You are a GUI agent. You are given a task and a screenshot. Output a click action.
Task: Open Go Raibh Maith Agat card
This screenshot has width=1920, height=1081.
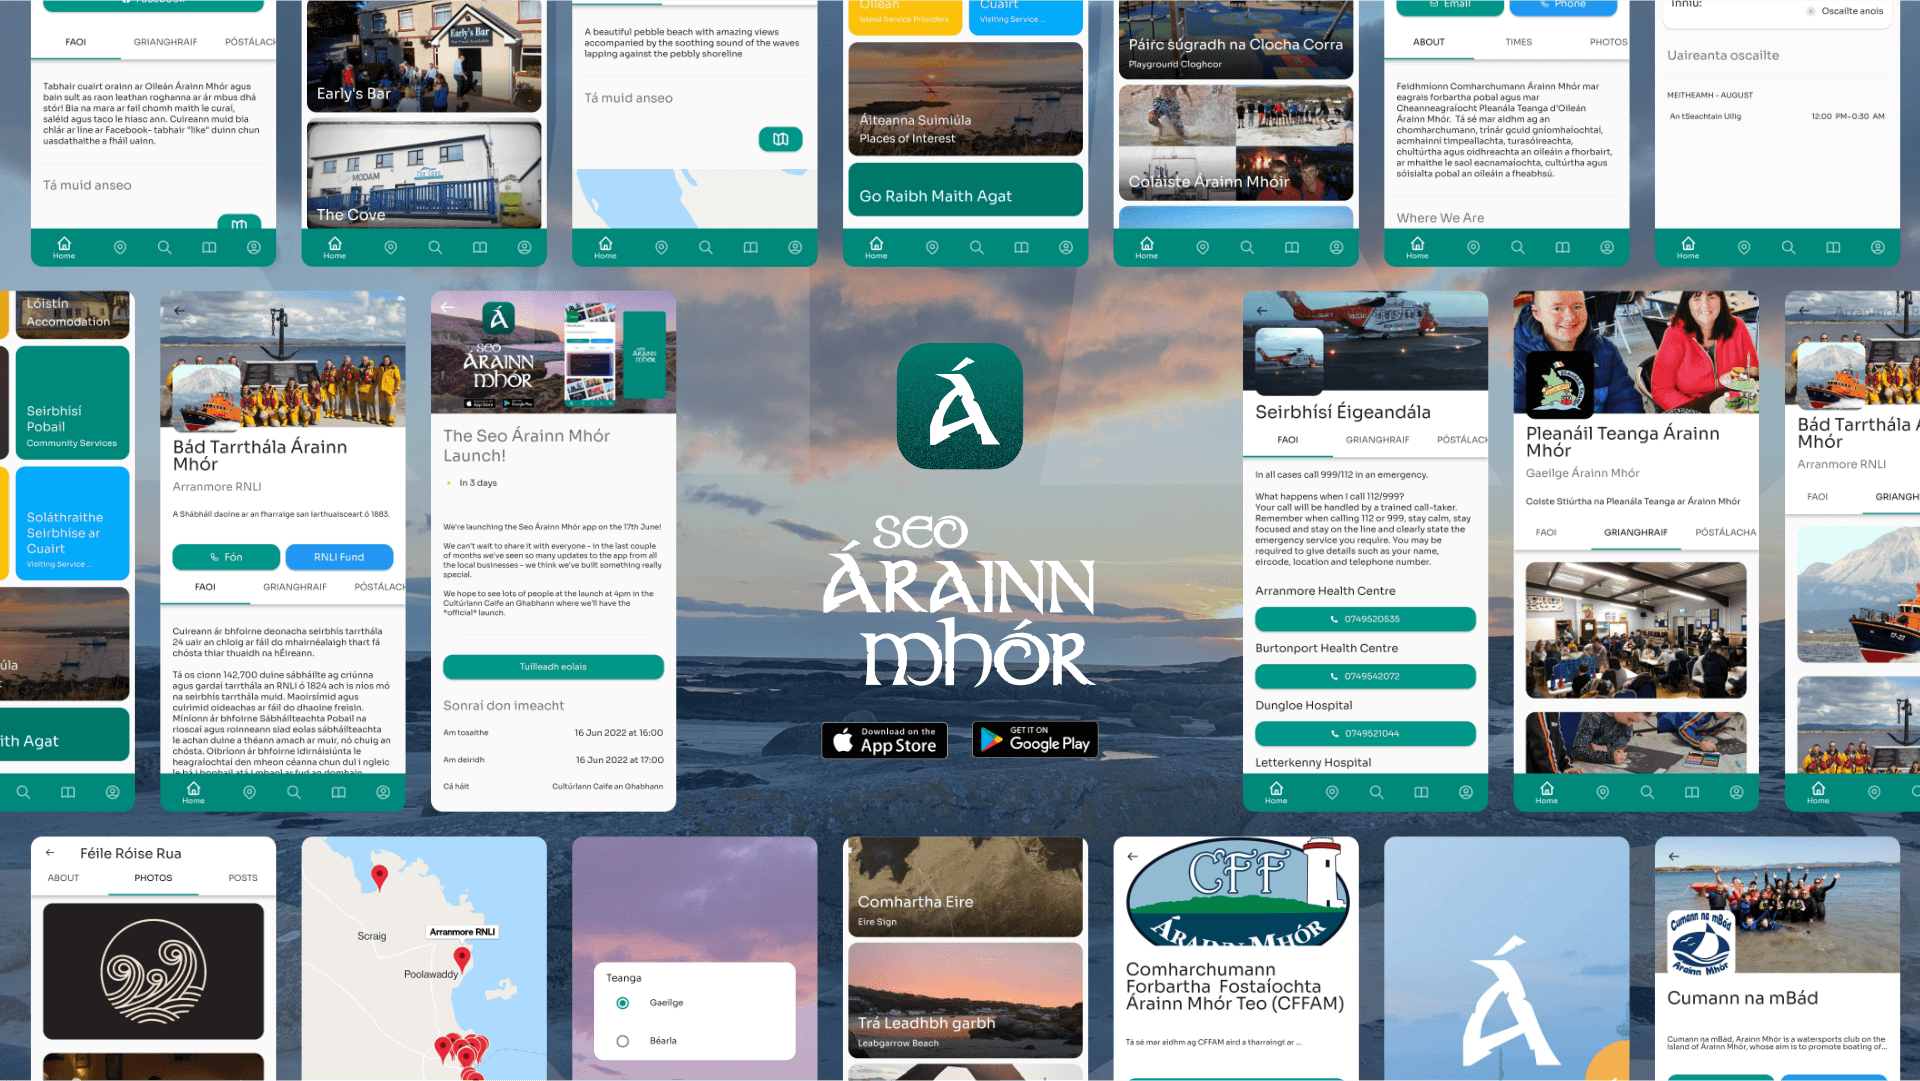pos(965,189)
